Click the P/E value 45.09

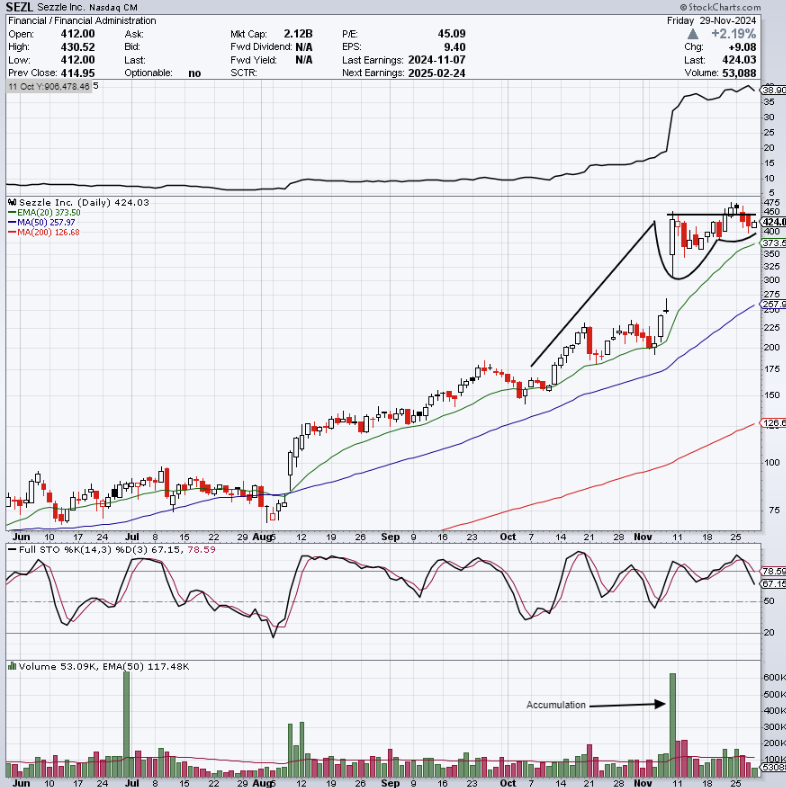coord(451,34)
